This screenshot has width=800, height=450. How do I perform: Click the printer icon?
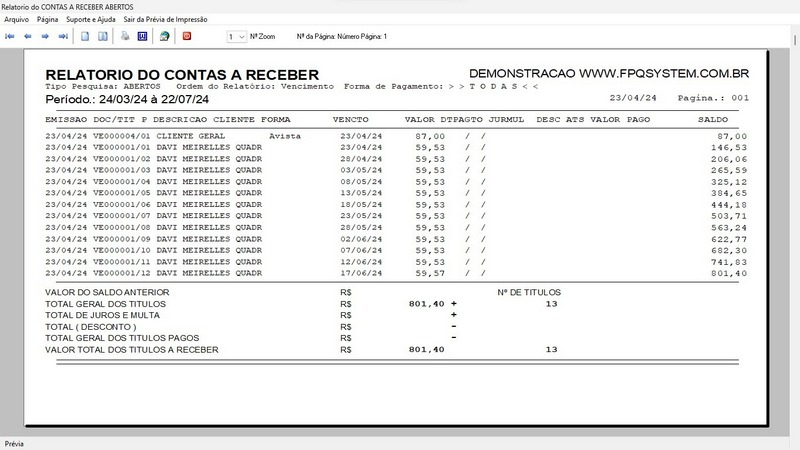(125, 36)
